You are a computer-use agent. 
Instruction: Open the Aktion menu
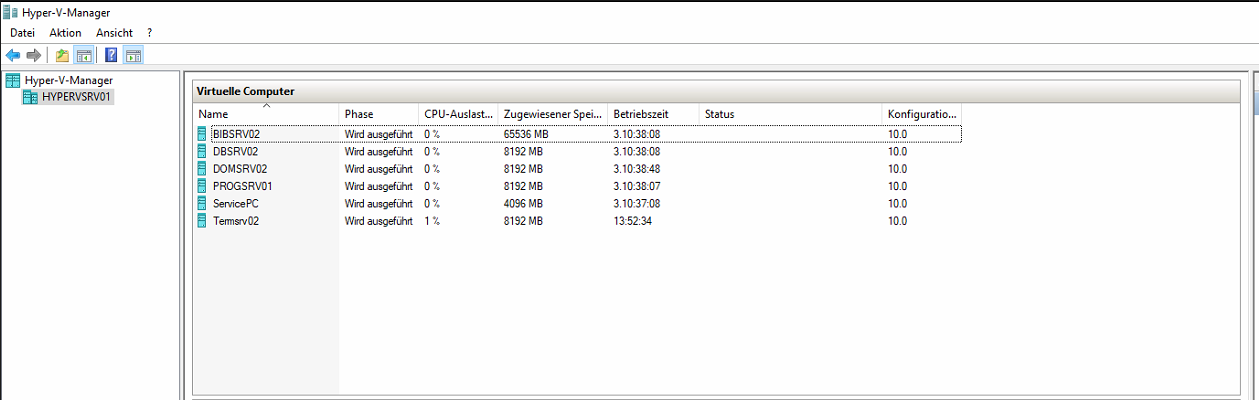[65, 33]
